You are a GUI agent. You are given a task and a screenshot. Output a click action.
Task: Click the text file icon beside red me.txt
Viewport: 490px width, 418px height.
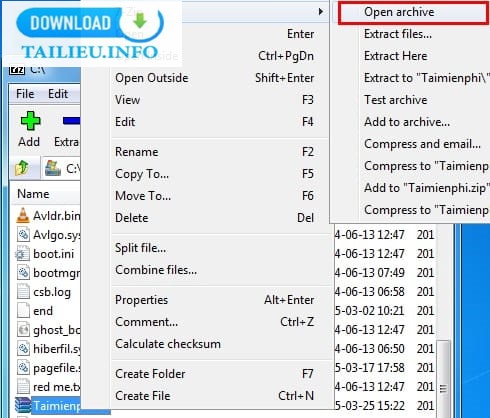[23, 387]
